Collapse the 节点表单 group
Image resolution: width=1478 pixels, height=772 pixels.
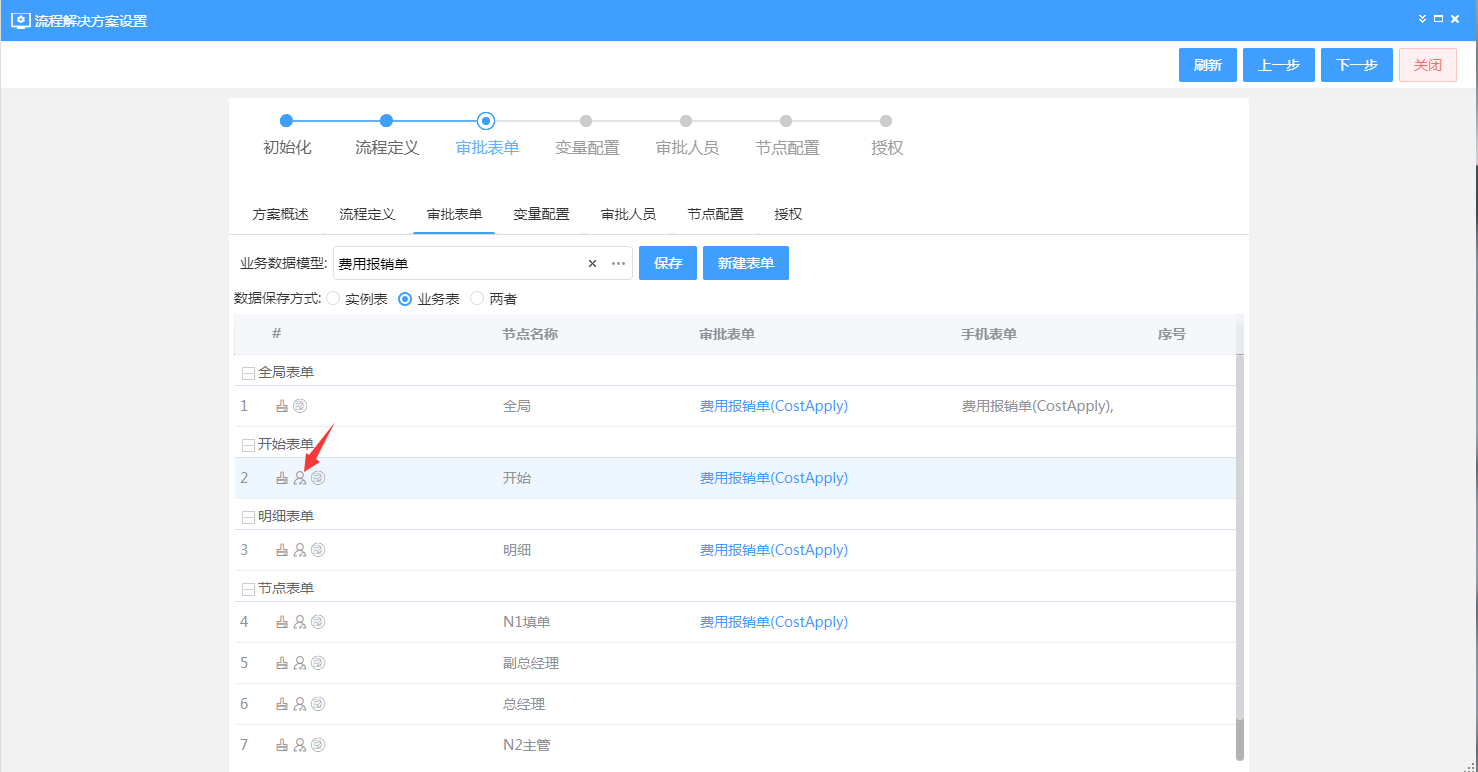pos(248,589)
